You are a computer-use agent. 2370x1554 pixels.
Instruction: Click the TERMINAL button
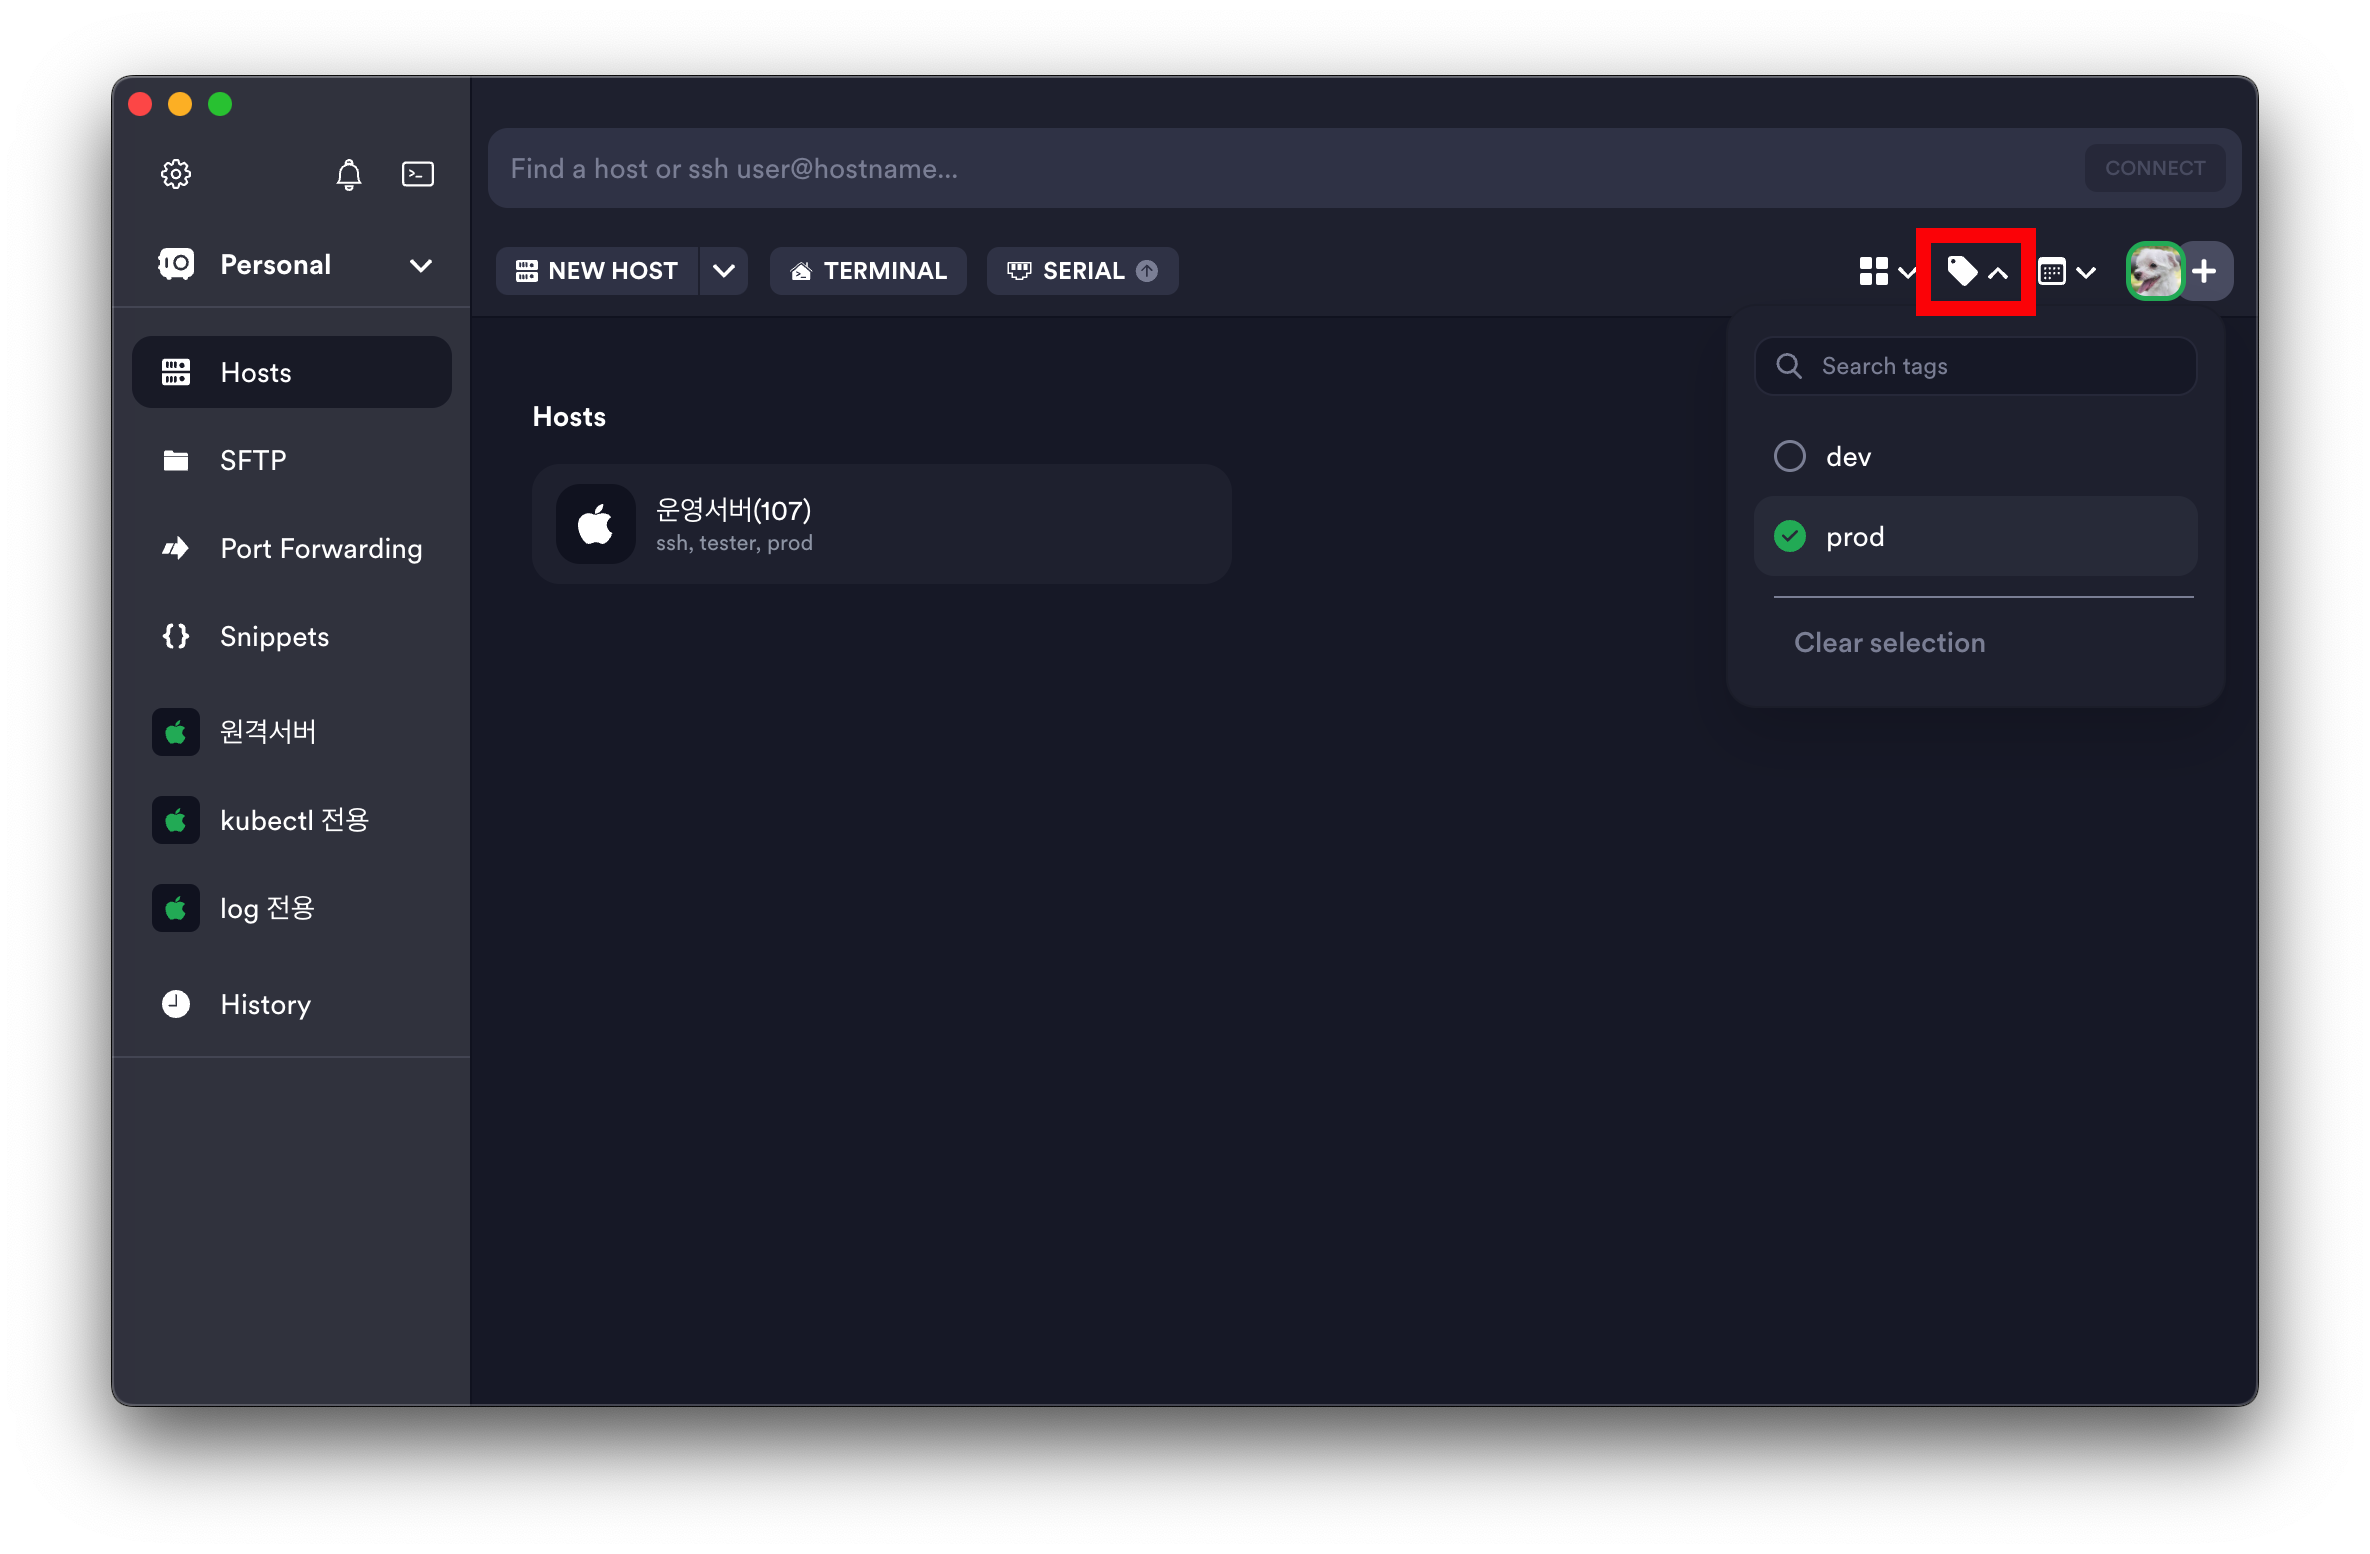tap(867, 271)
